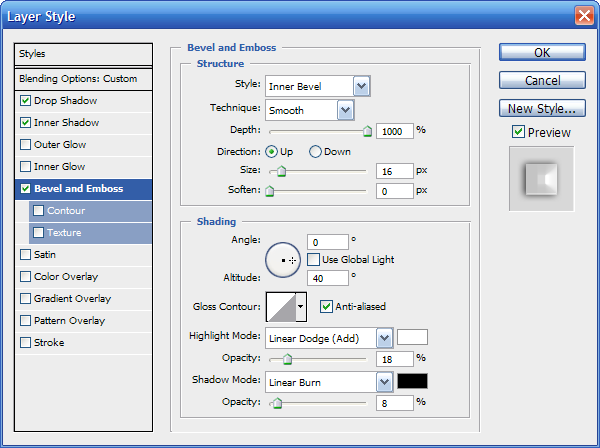Click the Gloss Contour preview thumbnail
600x448 pixels.
coord(280,307)
